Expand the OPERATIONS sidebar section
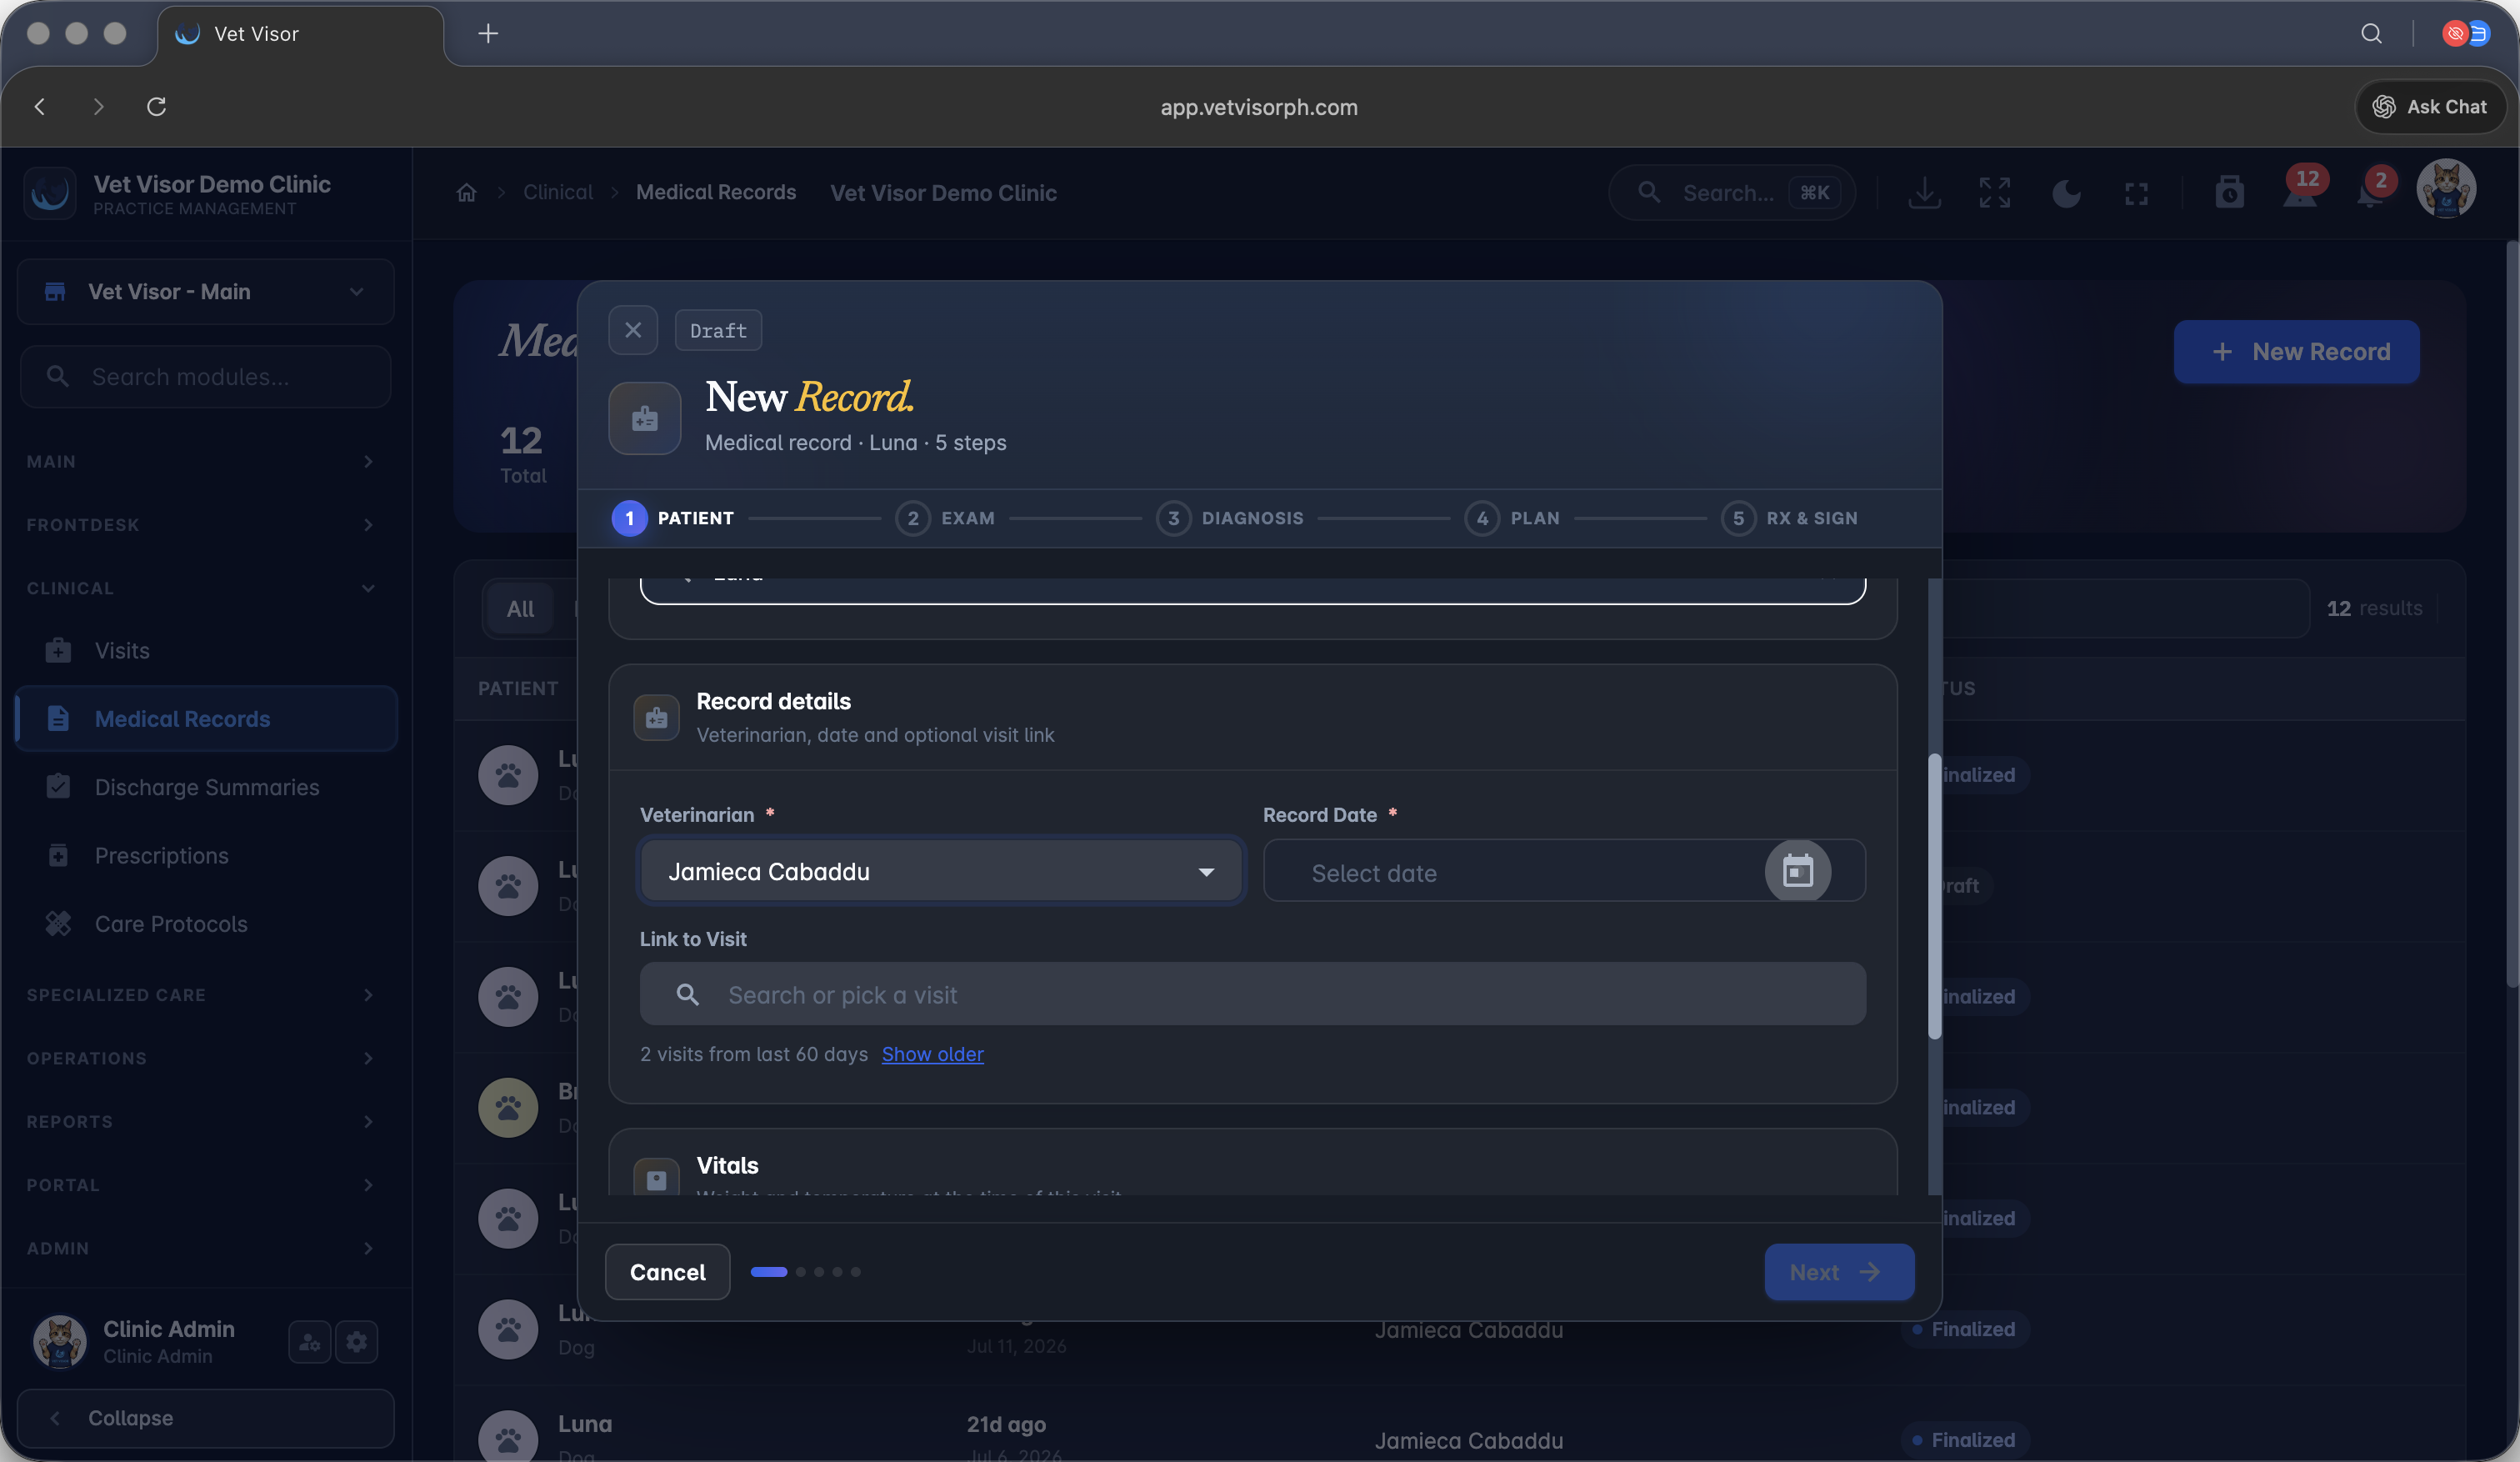This screenshot has width=2520, height=1462. pos(201,1058)
